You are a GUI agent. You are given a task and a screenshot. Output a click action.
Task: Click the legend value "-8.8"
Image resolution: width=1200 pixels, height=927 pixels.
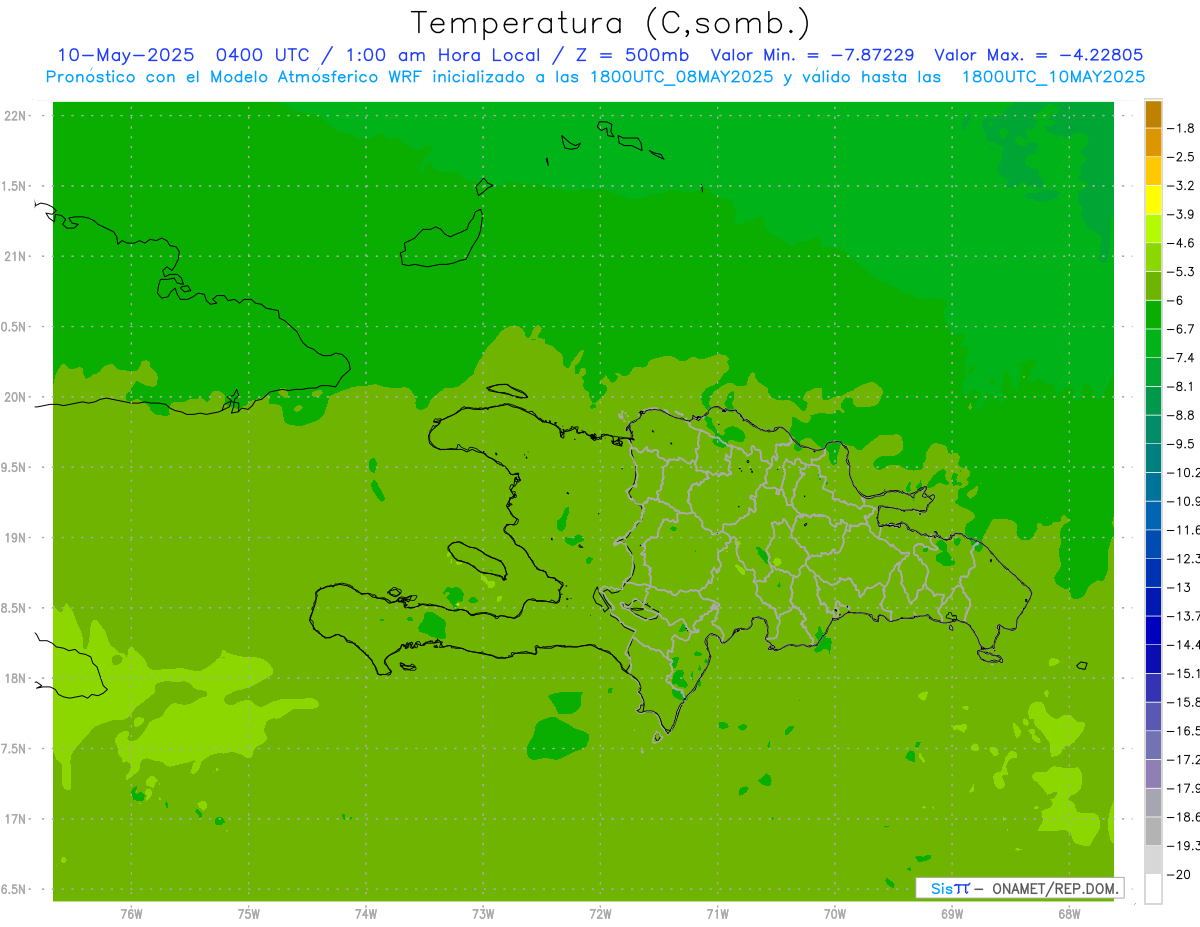click(1181, 415)
